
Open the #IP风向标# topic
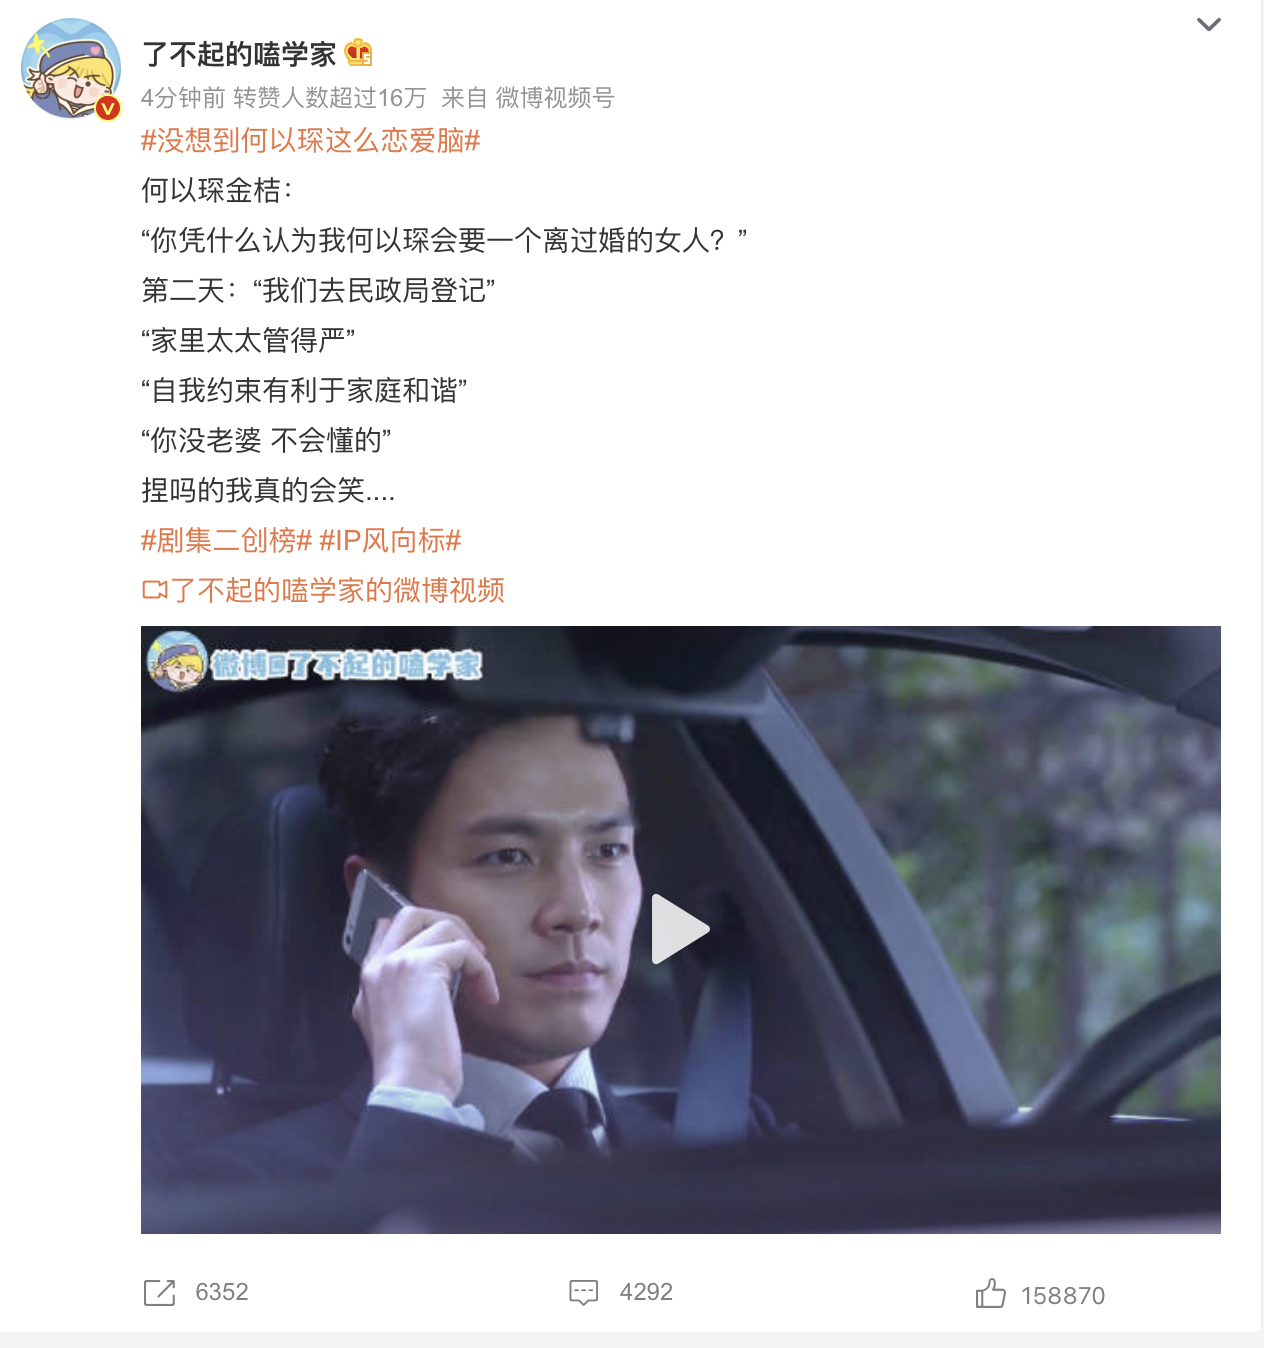click(390, 541)
